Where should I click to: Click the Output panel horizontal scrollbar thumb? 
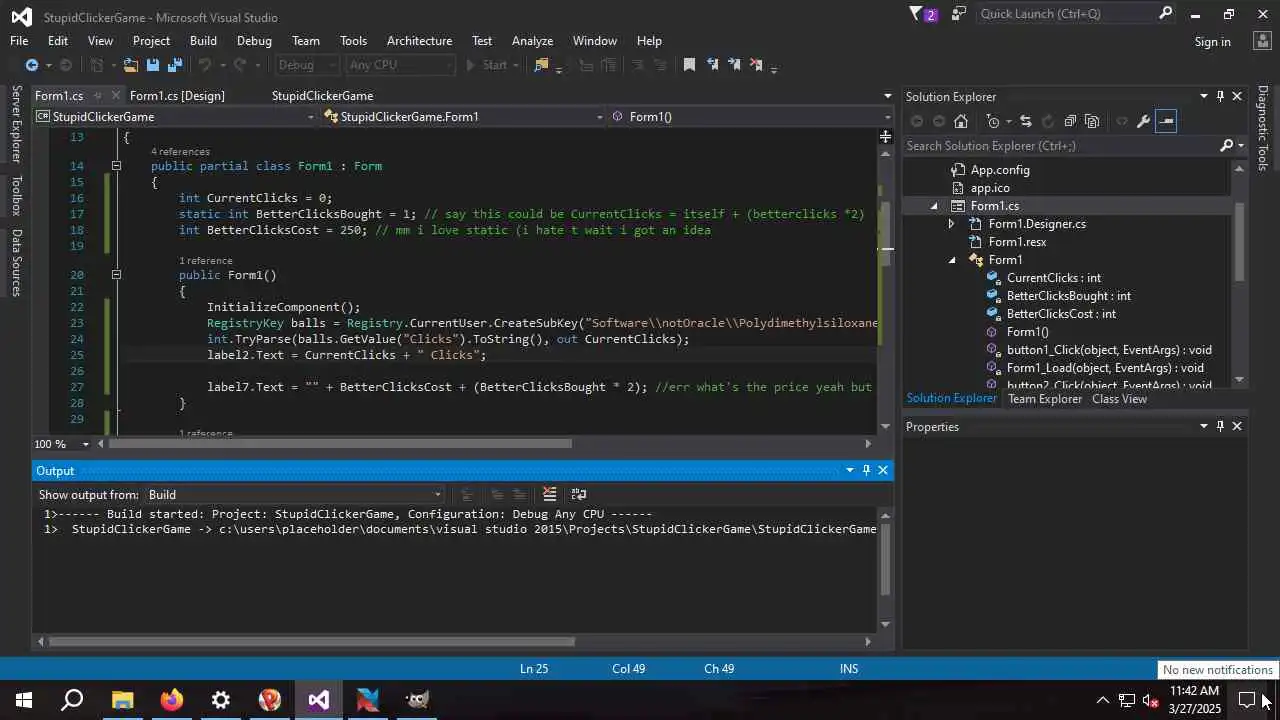tap(312, 641)
